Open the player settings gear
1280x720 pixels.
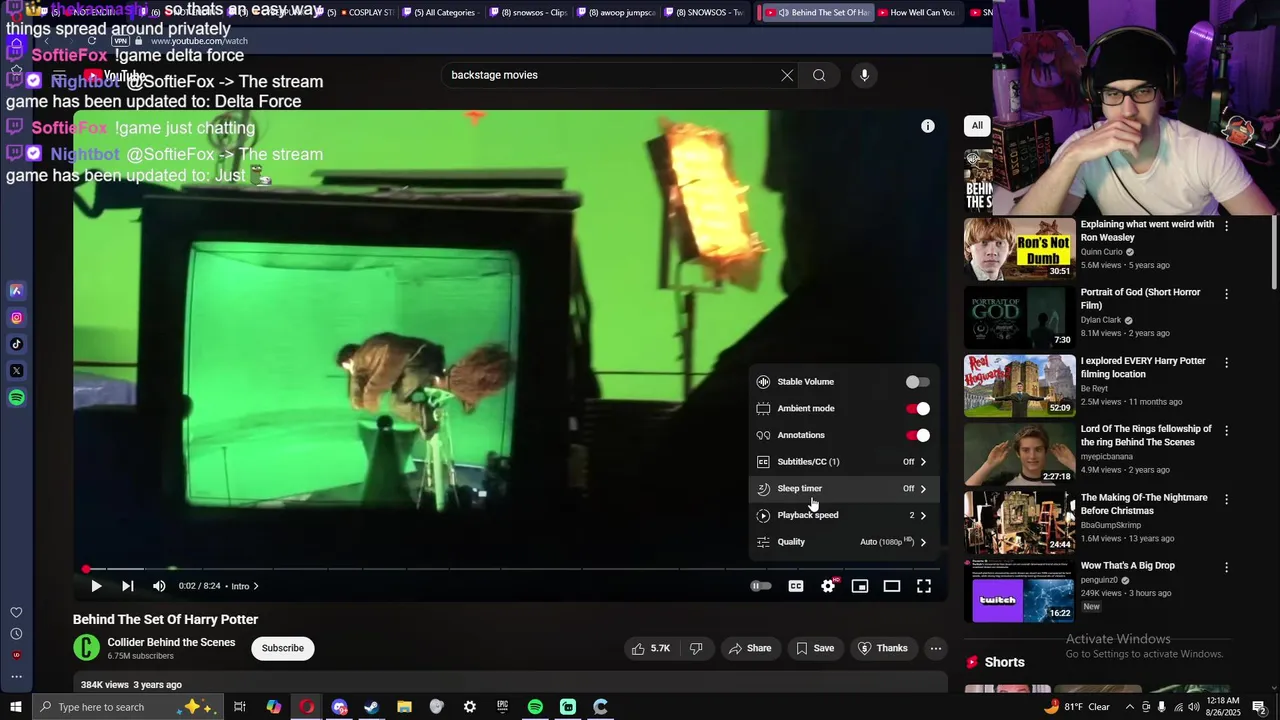[828, 586]
